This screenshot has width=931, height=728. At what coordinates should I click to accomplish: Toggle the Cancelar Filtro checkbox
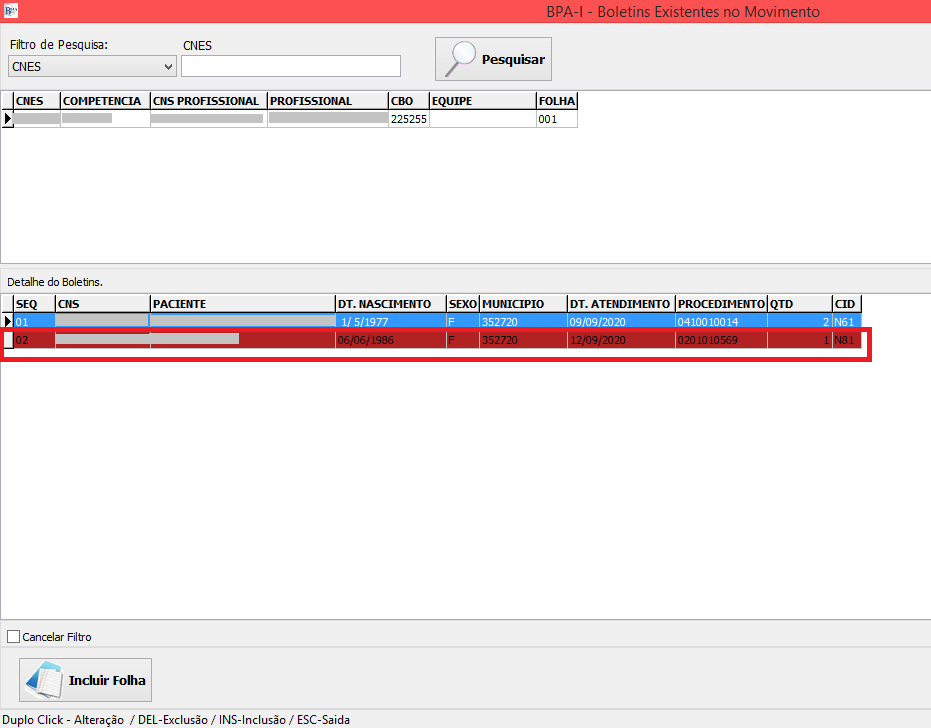[13, 637]
